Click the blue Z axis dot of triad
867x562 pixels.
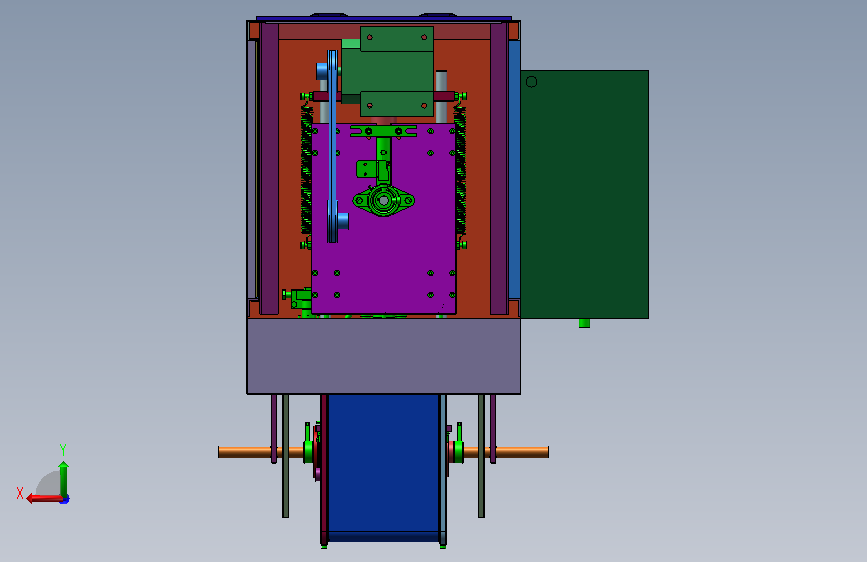[65, 499]
